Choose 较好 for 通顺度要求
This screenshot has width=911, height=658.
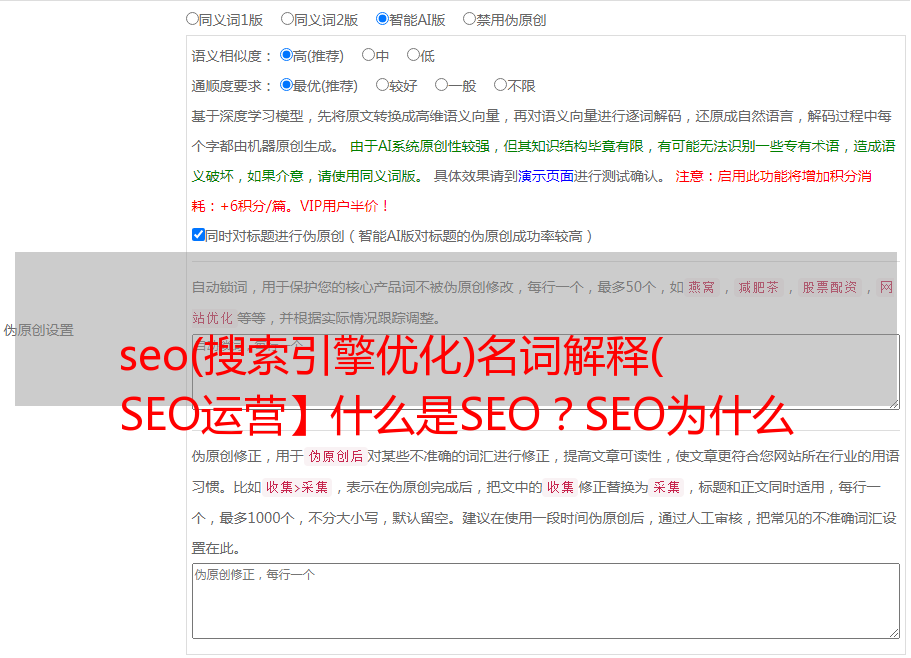point(382,85)
